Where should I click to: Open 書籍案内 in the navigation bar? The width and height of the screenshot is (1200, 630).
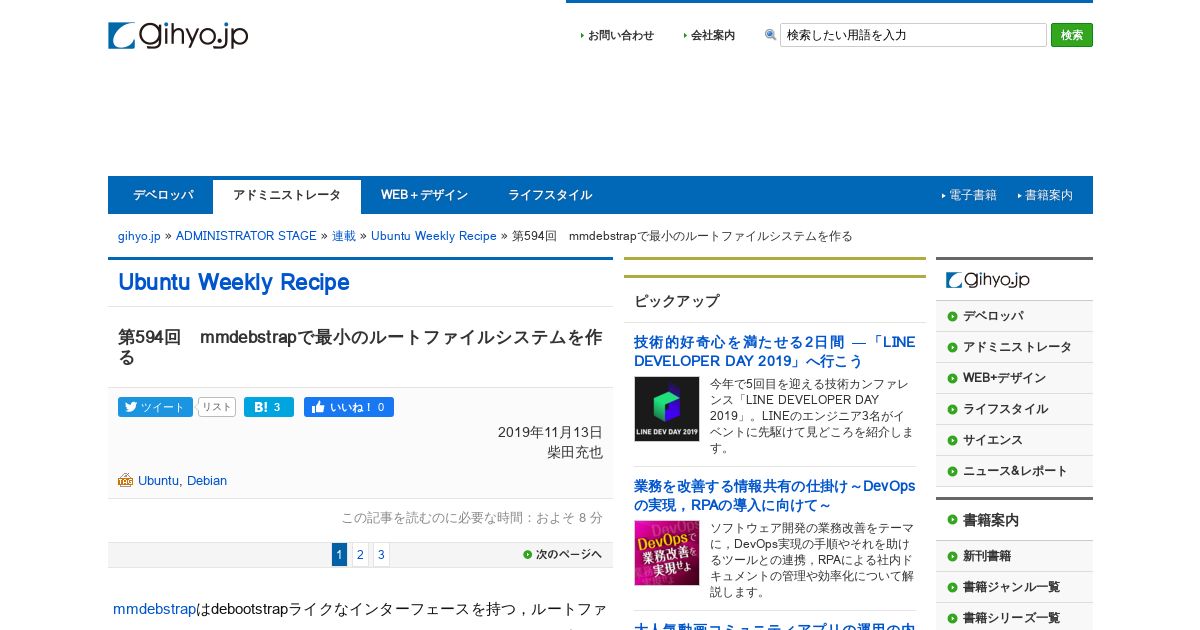[x=1049, y=195]
